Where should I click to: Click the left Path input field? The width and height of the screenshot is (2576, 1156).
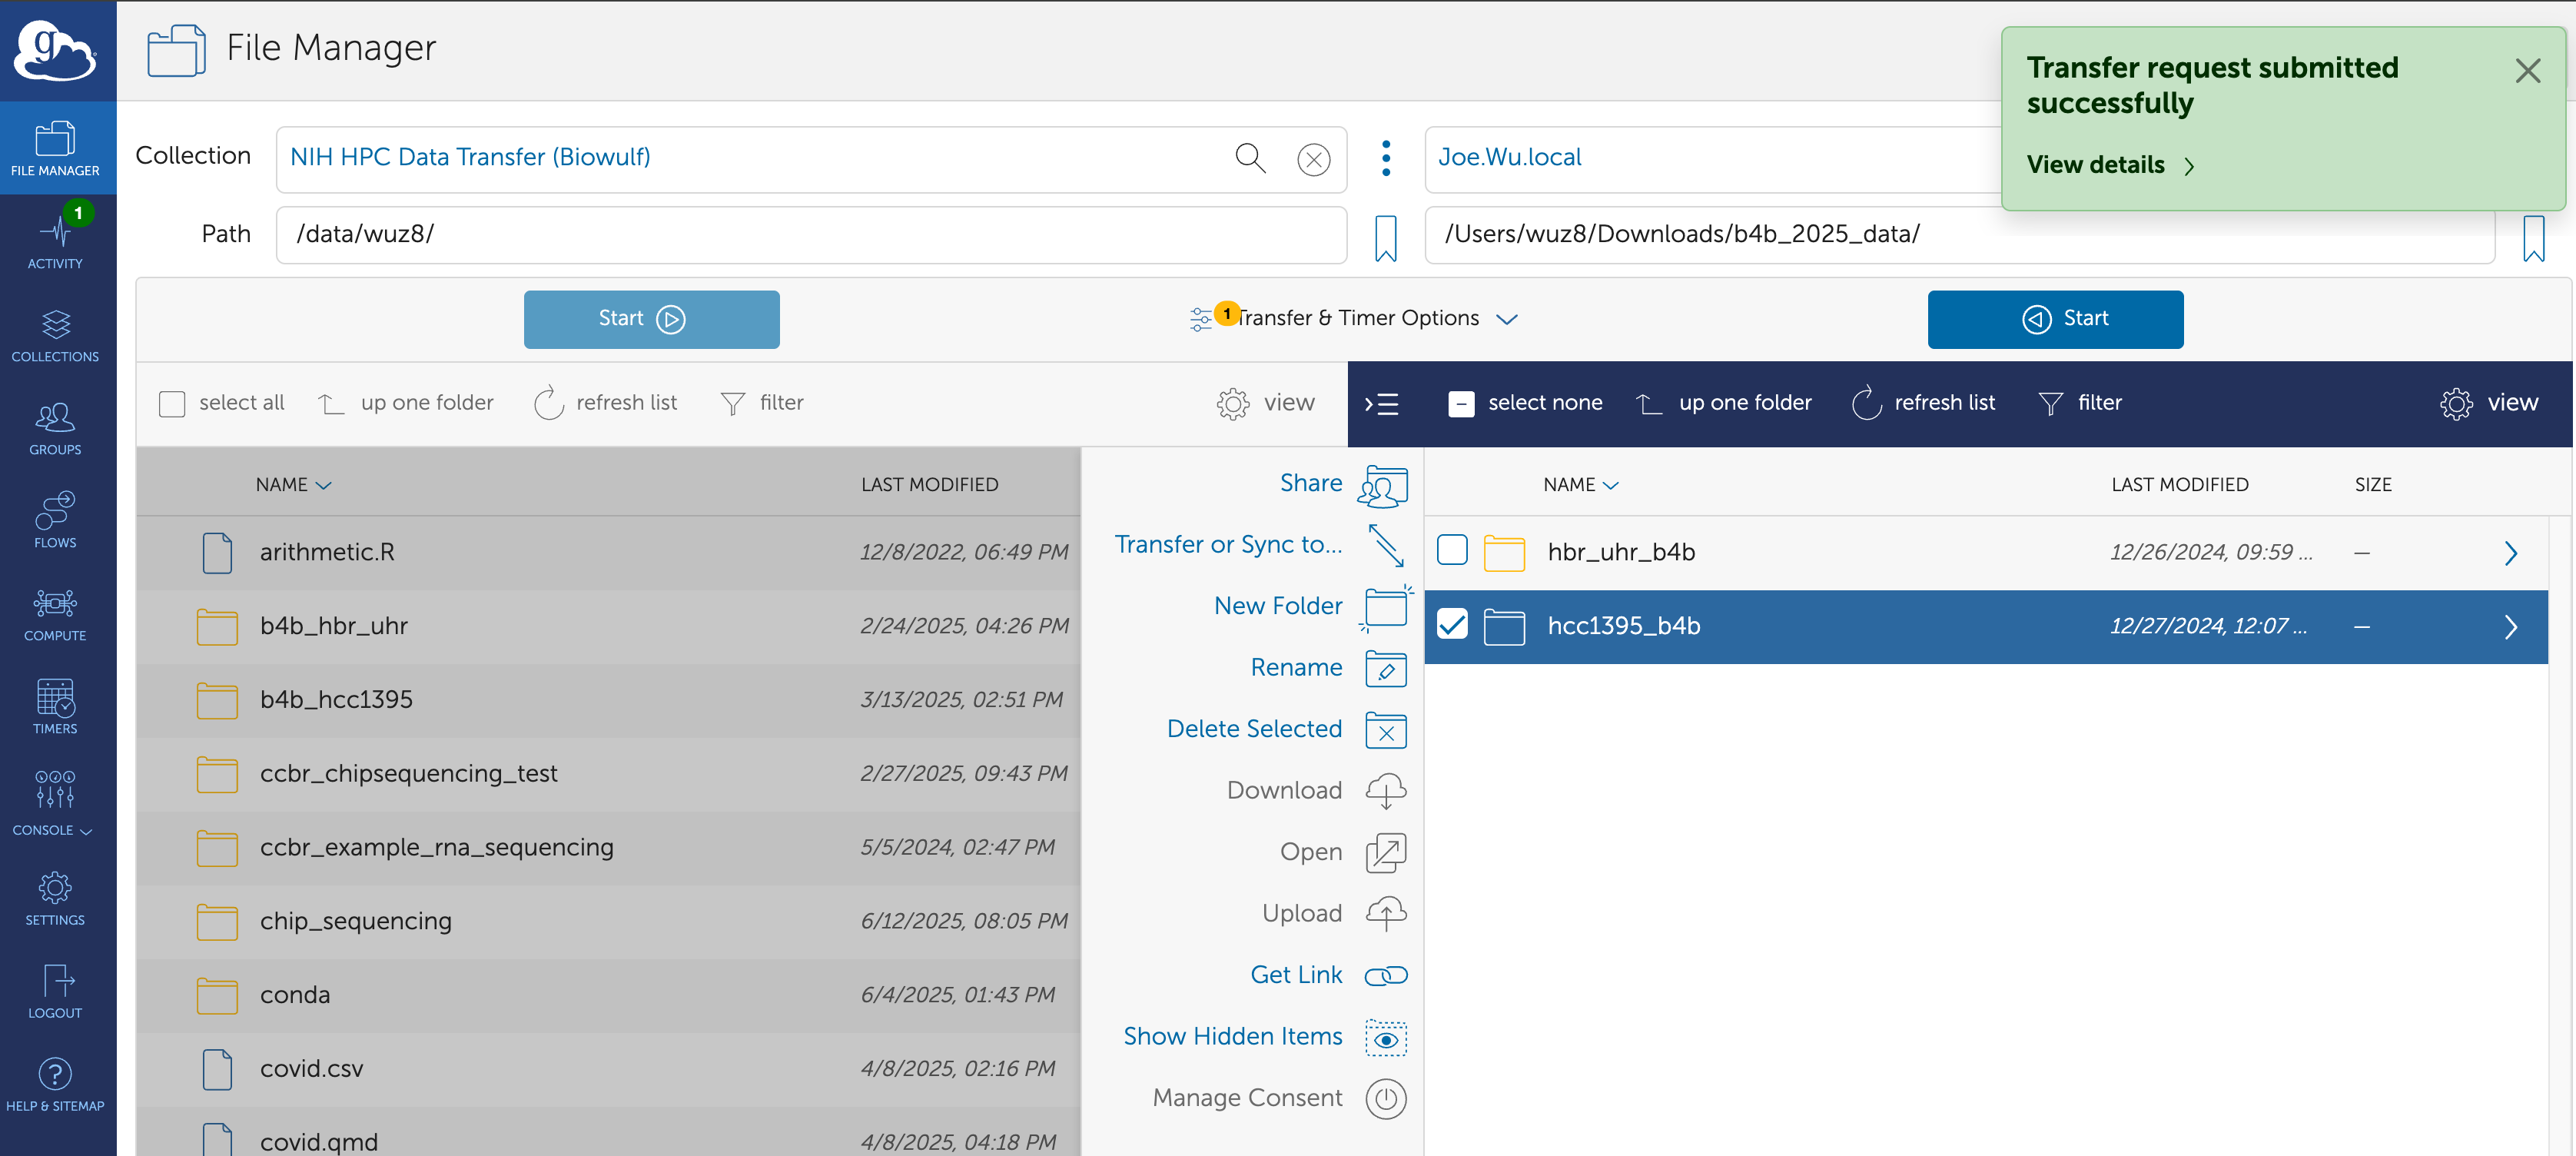point(810,235)
